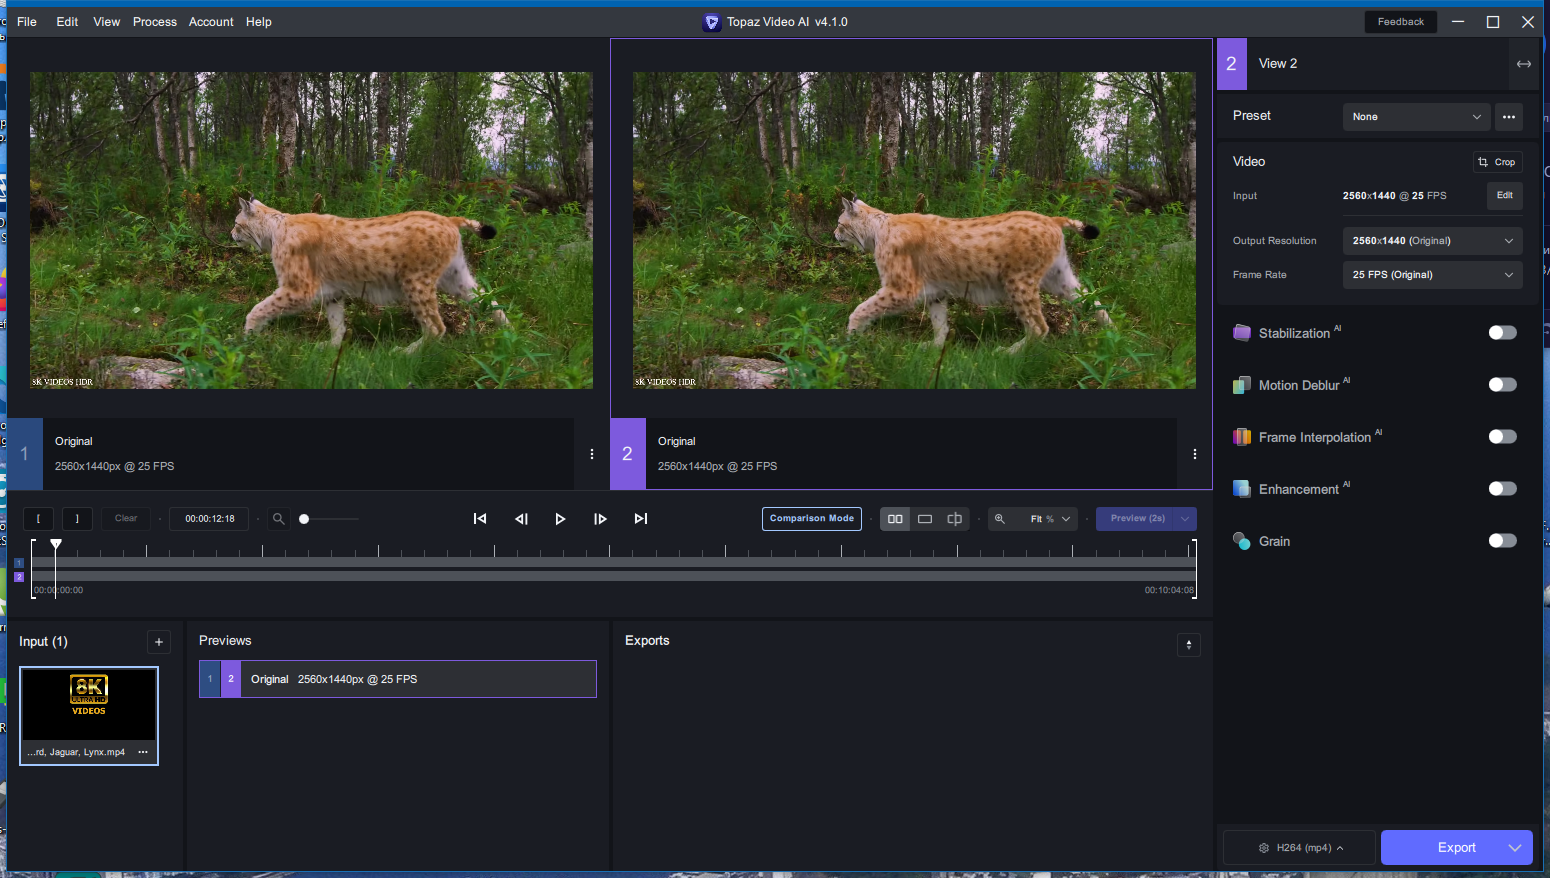Open the Frame Rate dropdown

pos(1432,274)
